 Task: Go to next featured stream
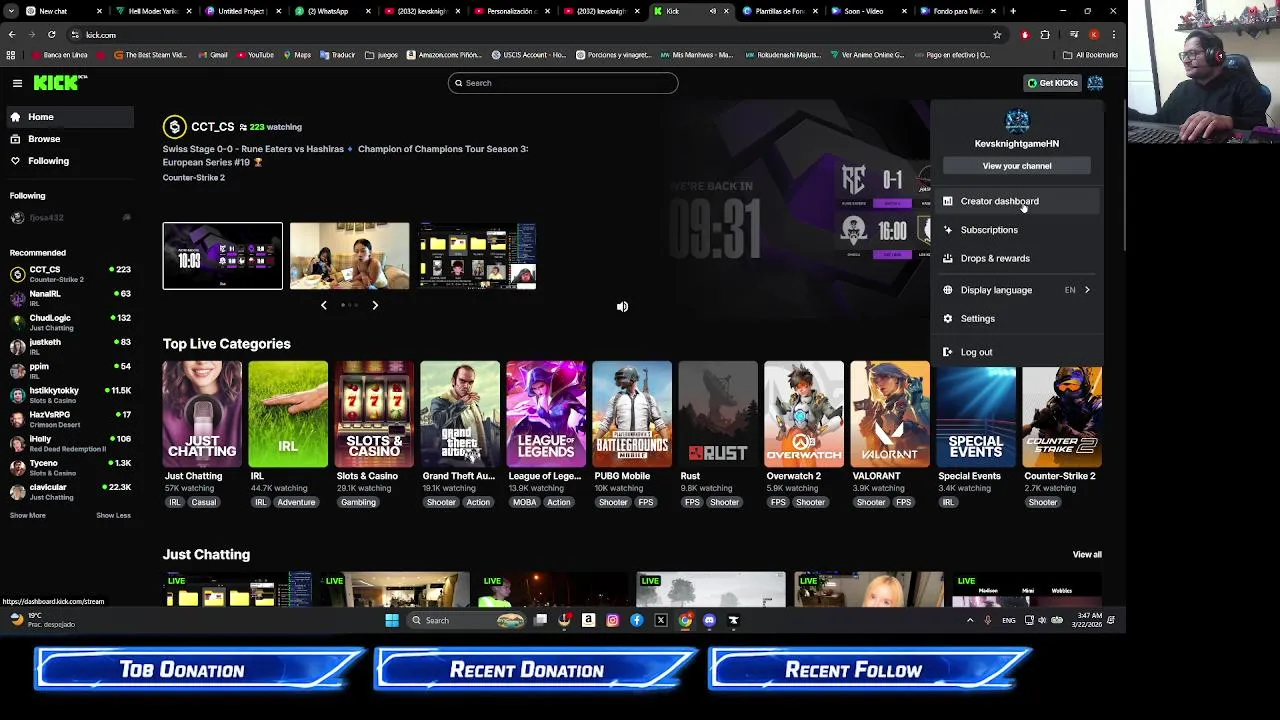375,305
